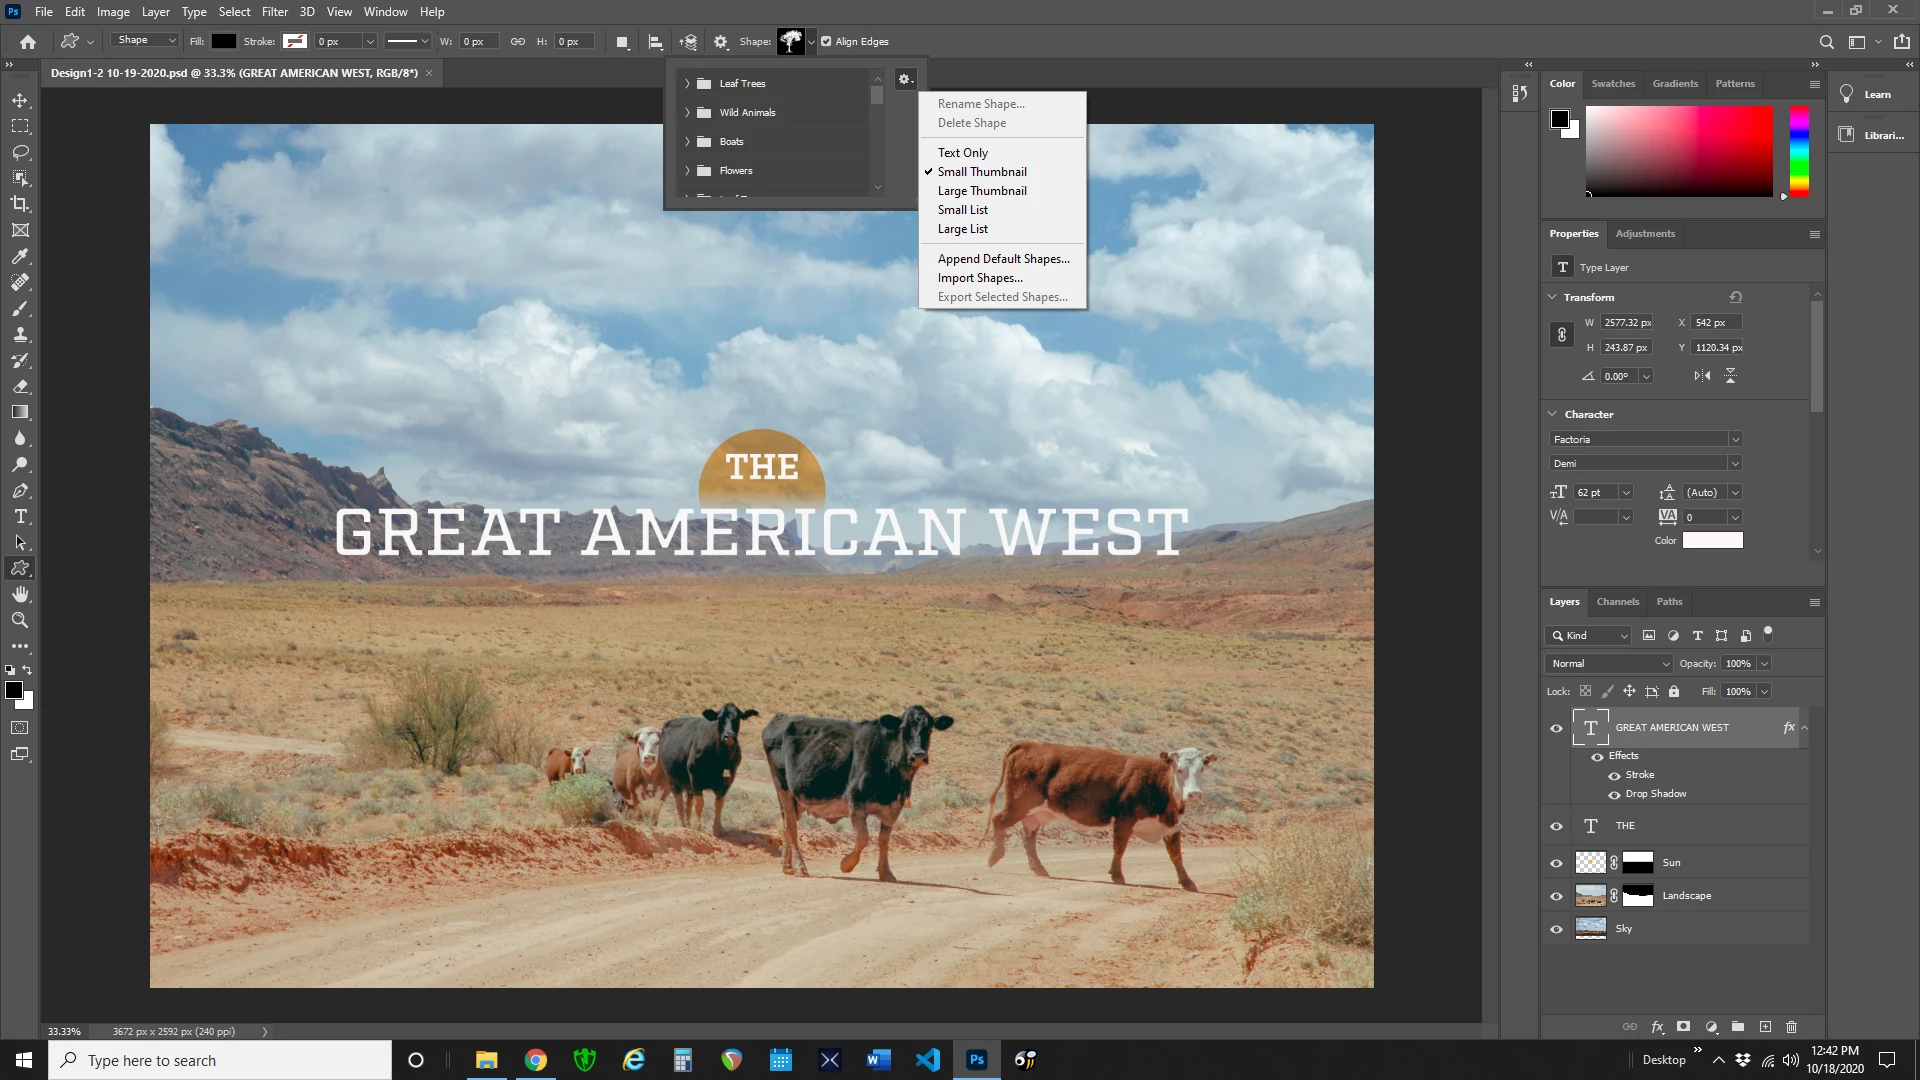Open shape picker gear settings menu
Screen dimensions: 1920x1080
(x=905, y=80)
